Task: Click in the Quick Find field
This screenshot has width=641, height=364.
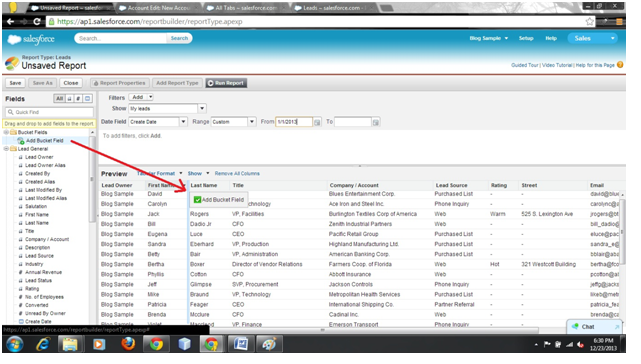Action: click(49, 112)
